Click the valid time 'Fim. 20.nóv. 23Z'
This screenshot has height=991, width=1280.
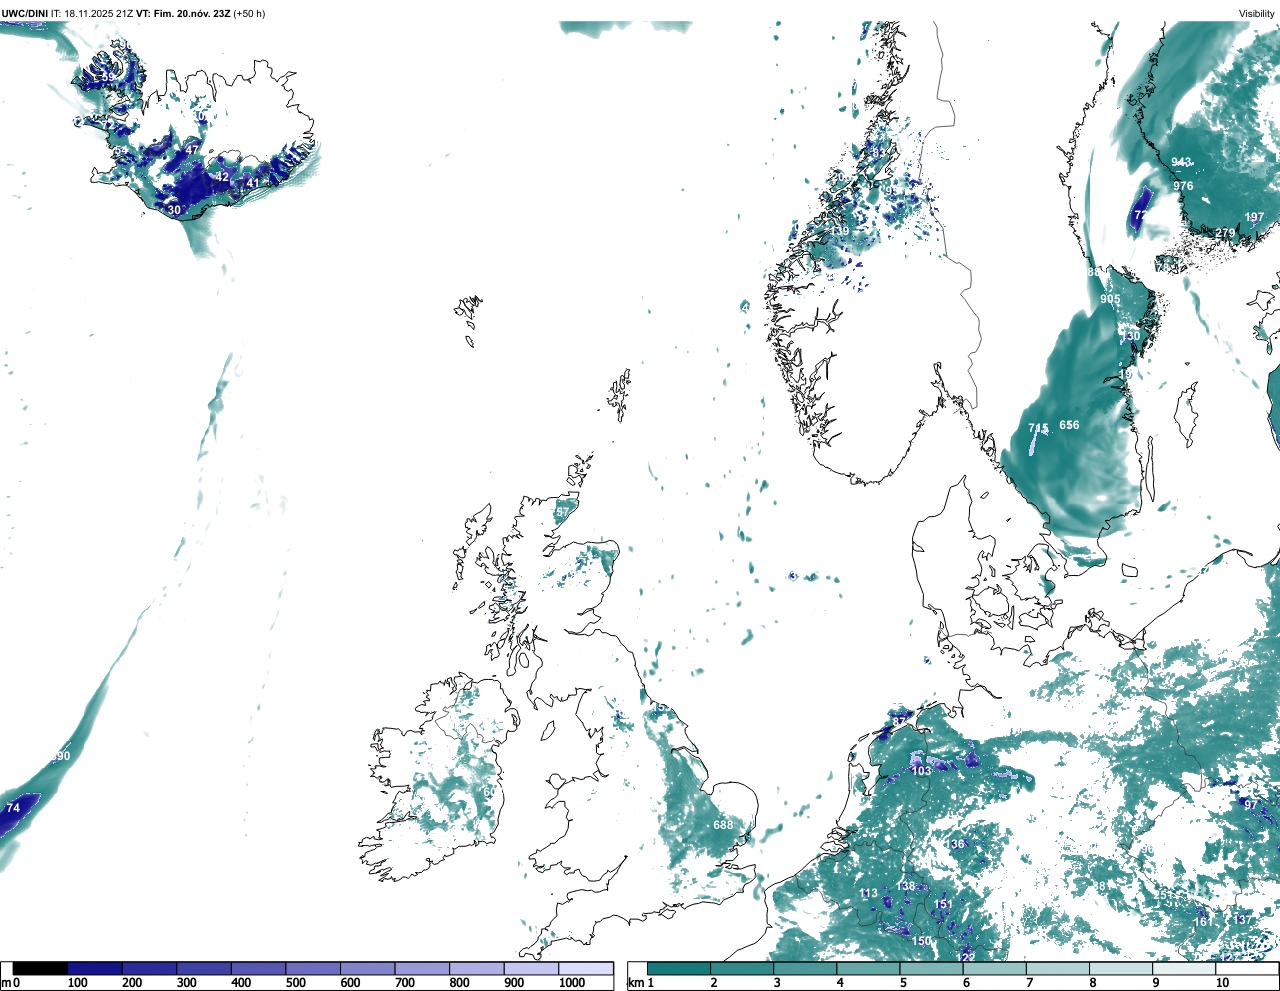pos(190,13)
